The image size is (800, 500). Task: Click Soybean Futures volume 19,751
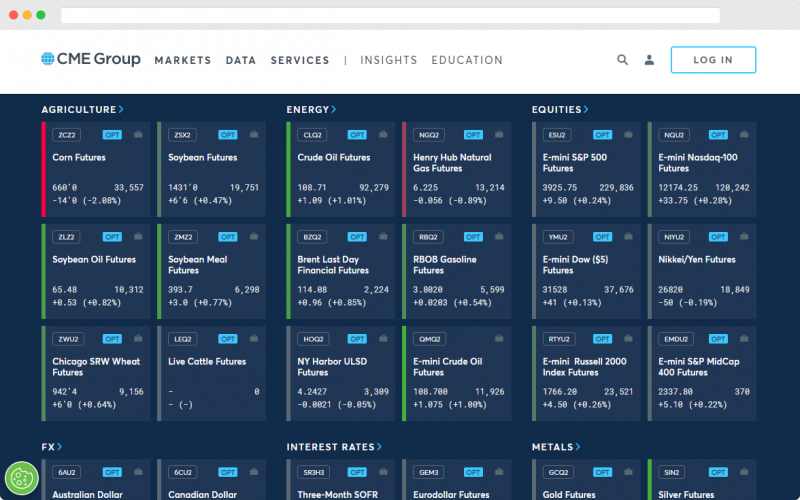pyautogui.click(x=244, y=188)
